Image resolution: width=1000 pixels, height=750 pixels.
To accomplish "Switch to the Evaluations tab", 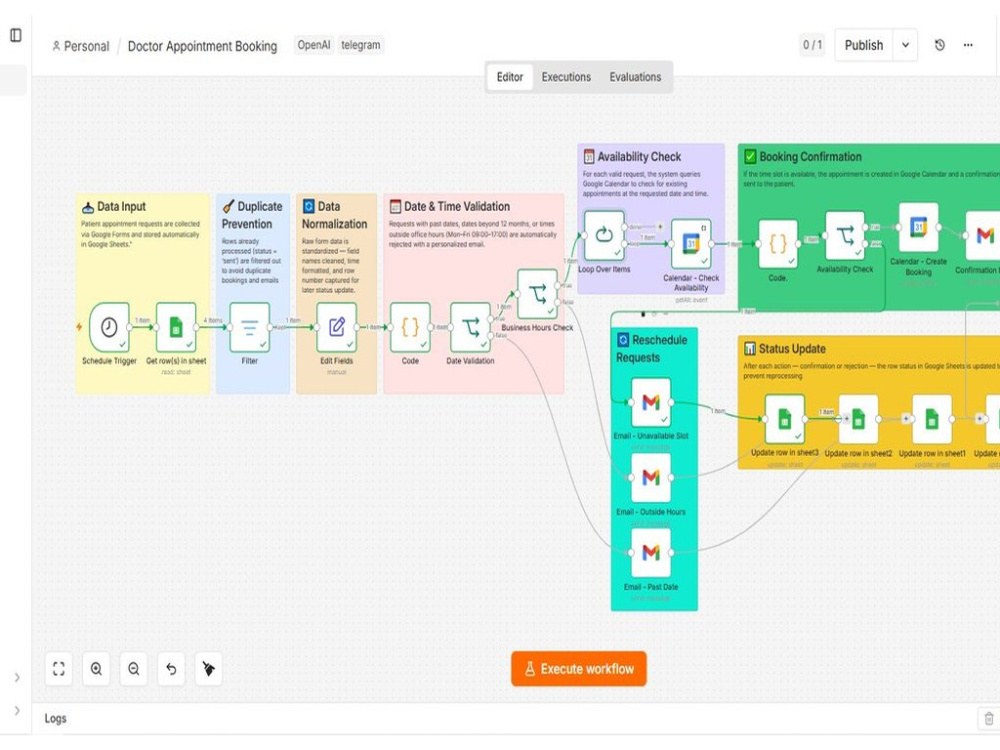I will [635, 77].
